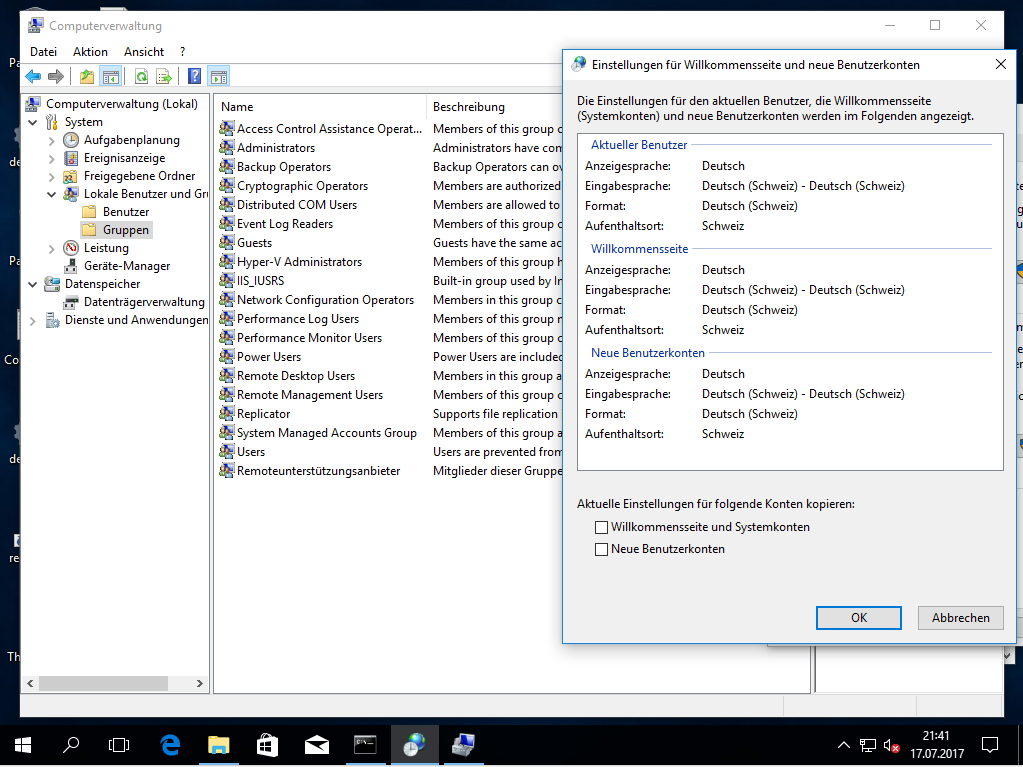Viewport: 1023px width, 767px height.
Task: Click Abbrechen to cancel the dialog
Action: click(x=960, y=618)
